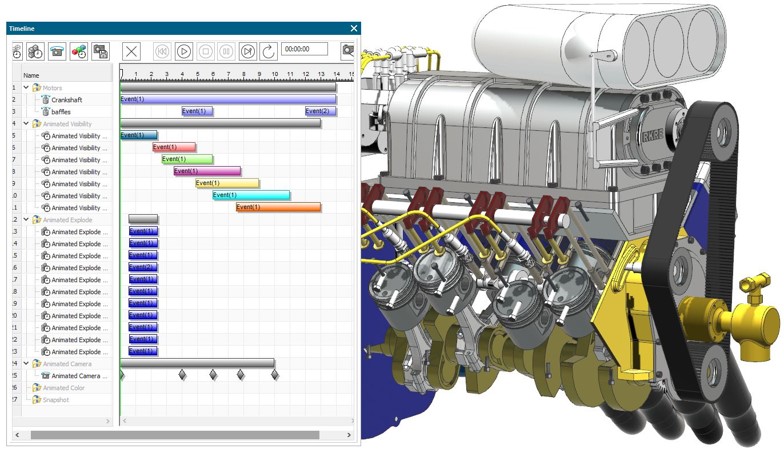Click the horizontal scrollbar at panel bottom
The image size is (784, 457).
(x=175, y=435)
